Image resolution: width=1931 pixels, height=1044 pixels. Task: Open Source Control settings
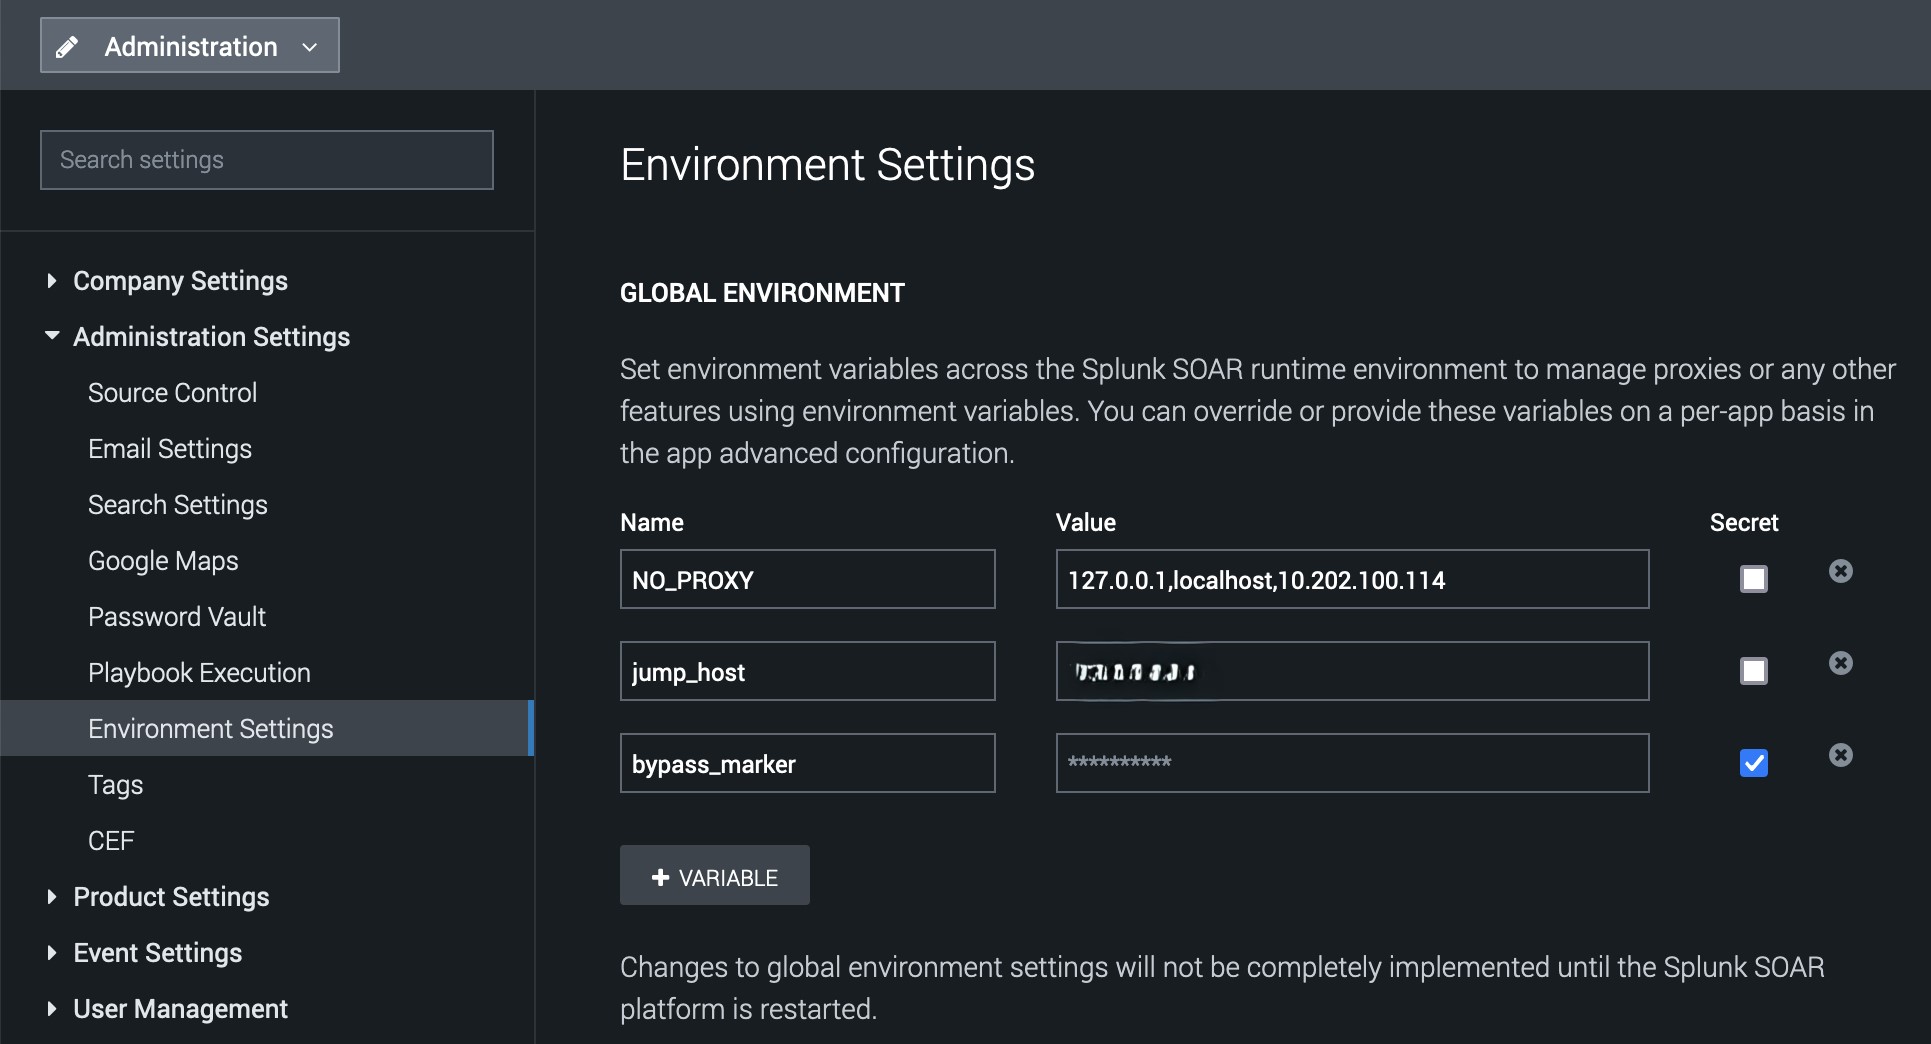click(172, 393)
